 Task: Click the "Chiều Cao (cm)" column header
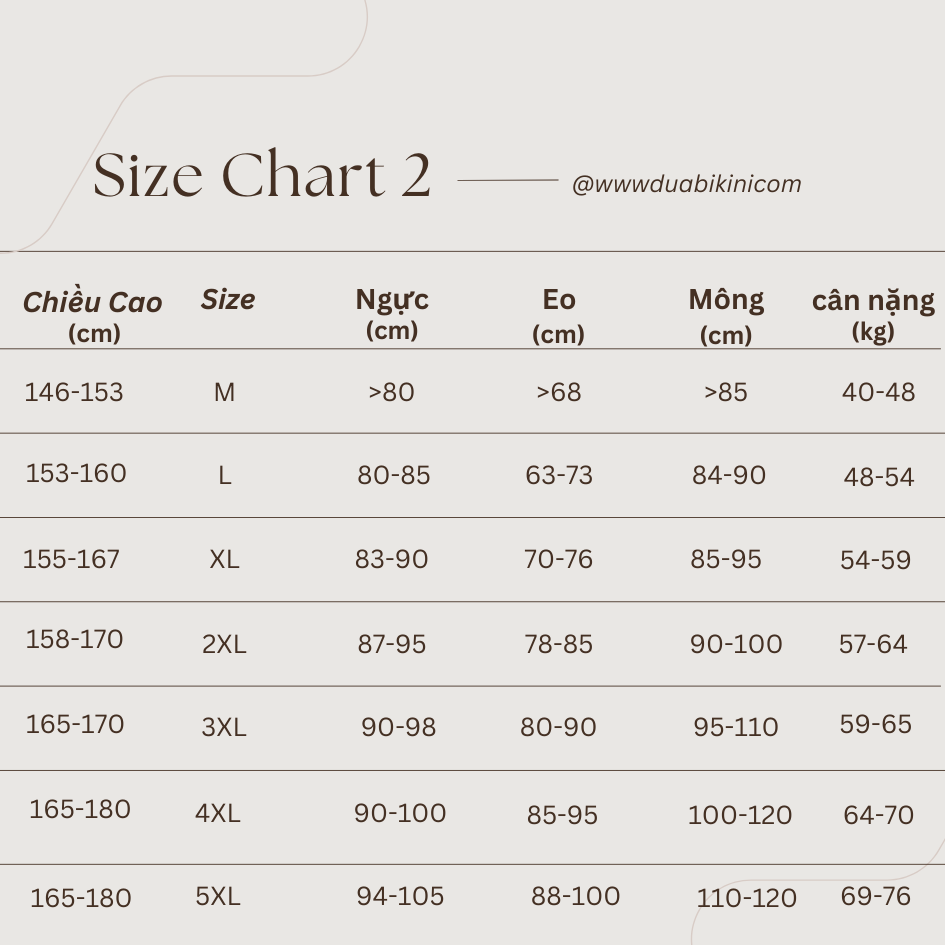[93, 316]
